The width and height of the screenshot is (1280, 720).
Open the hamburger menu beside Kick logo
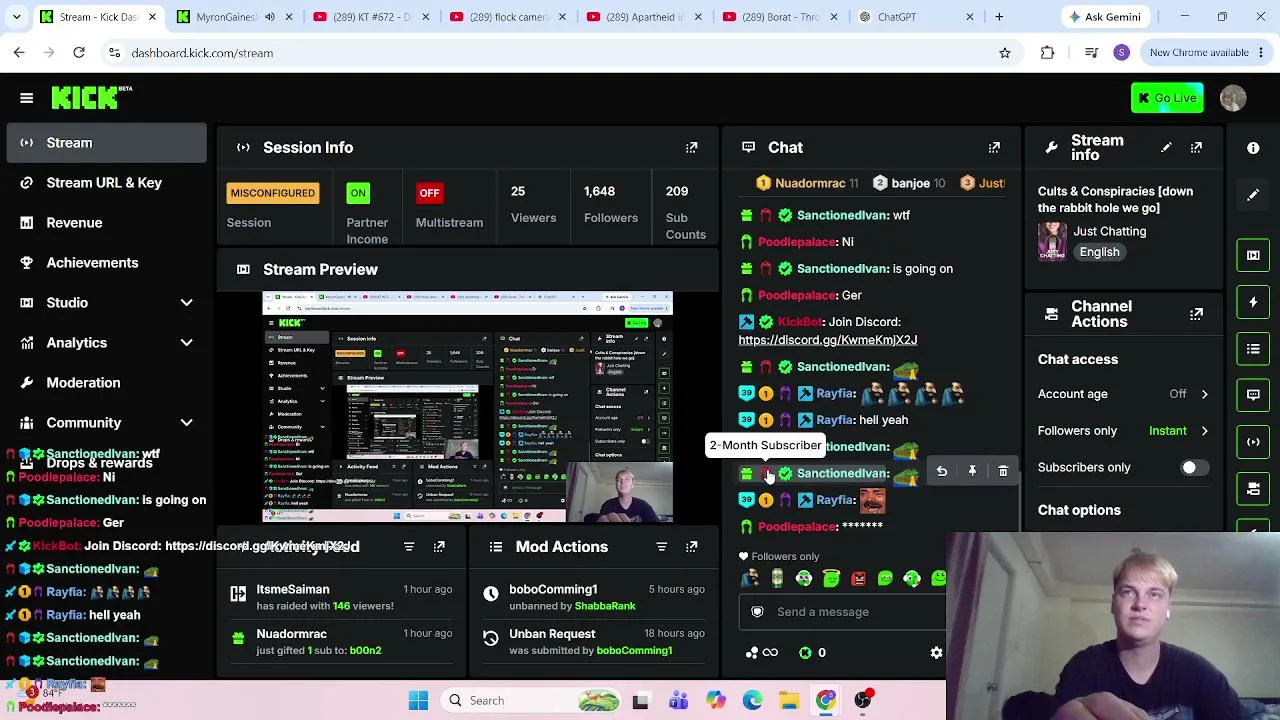pos(27,98)
